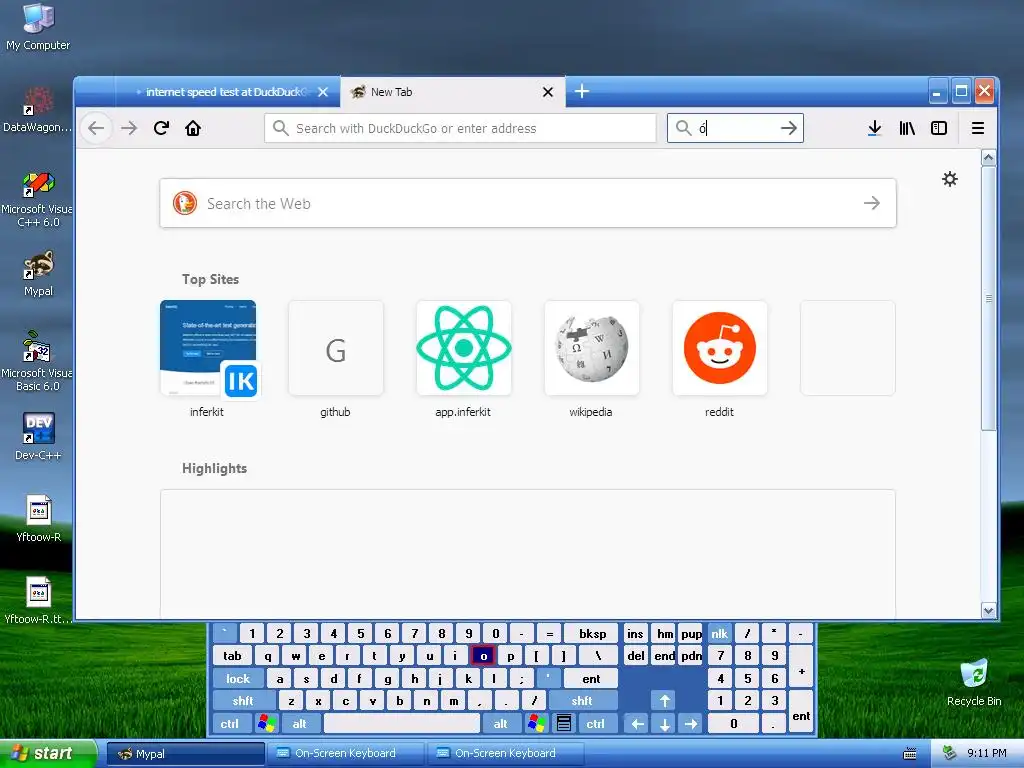This screenshot has width=1024, height=768.
Task: Activate first On-Screen Keyboard taskbar button
Action: click(346, 754)
